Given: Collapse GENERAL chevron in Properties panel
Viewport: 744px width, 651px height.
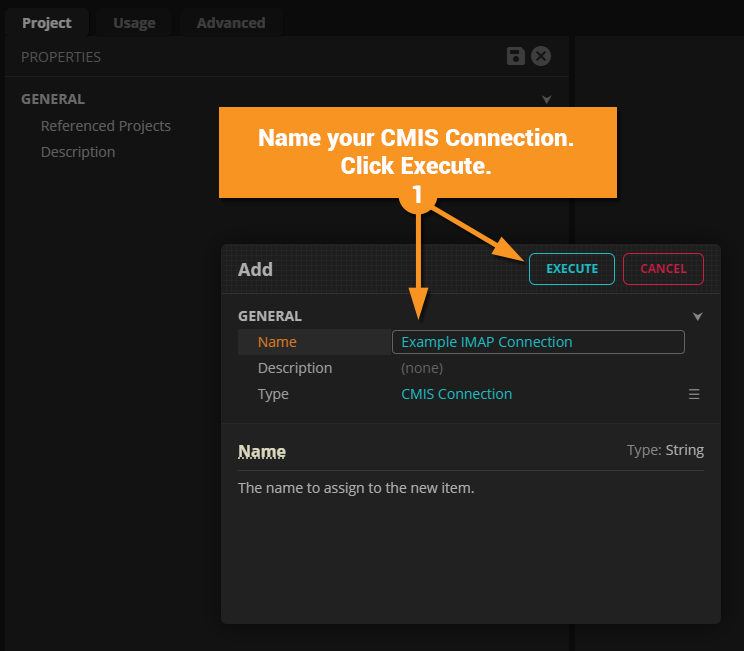Looking at the screenshot, I should pyautogui.click(x=547, y=99).
